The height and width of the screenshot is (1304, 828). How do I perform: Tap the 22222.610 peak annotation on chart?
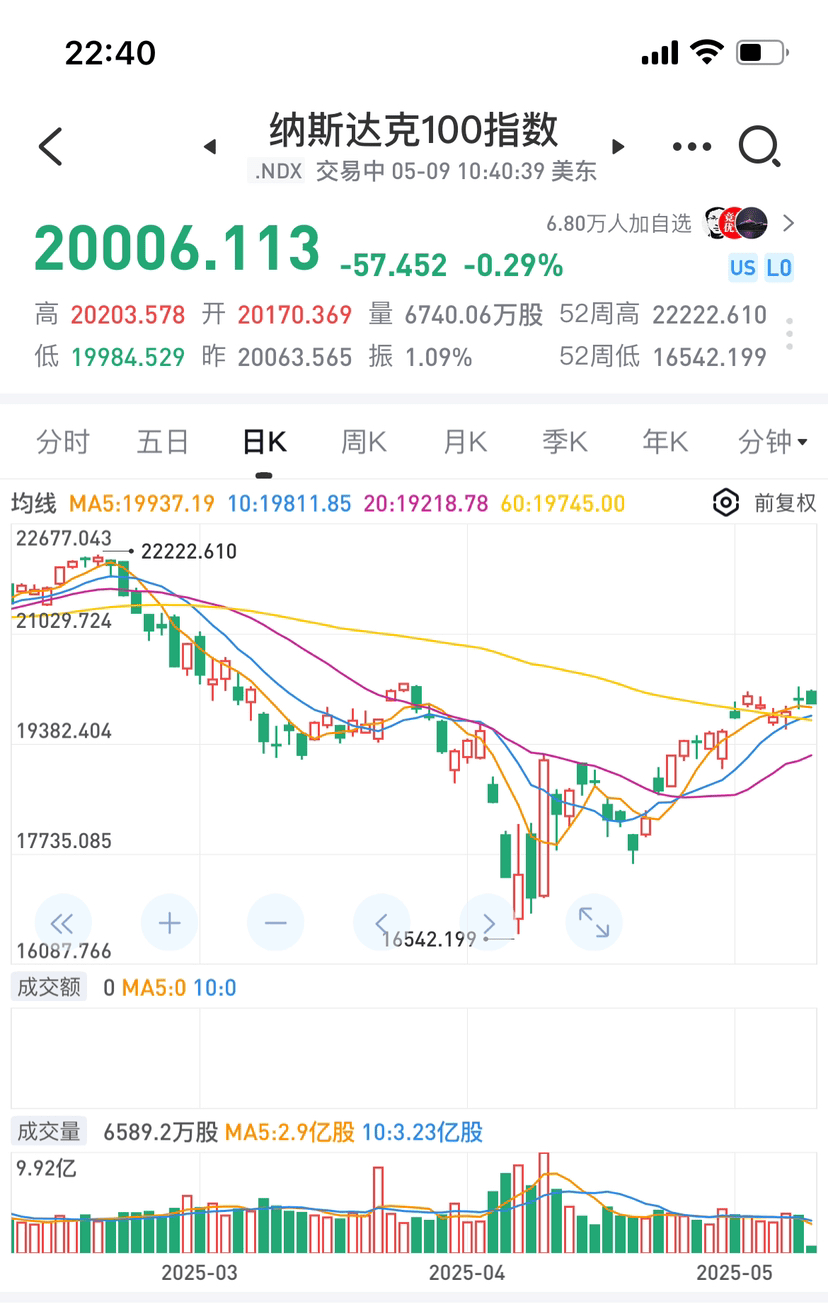pyautogui.click(x=189, y=551)
